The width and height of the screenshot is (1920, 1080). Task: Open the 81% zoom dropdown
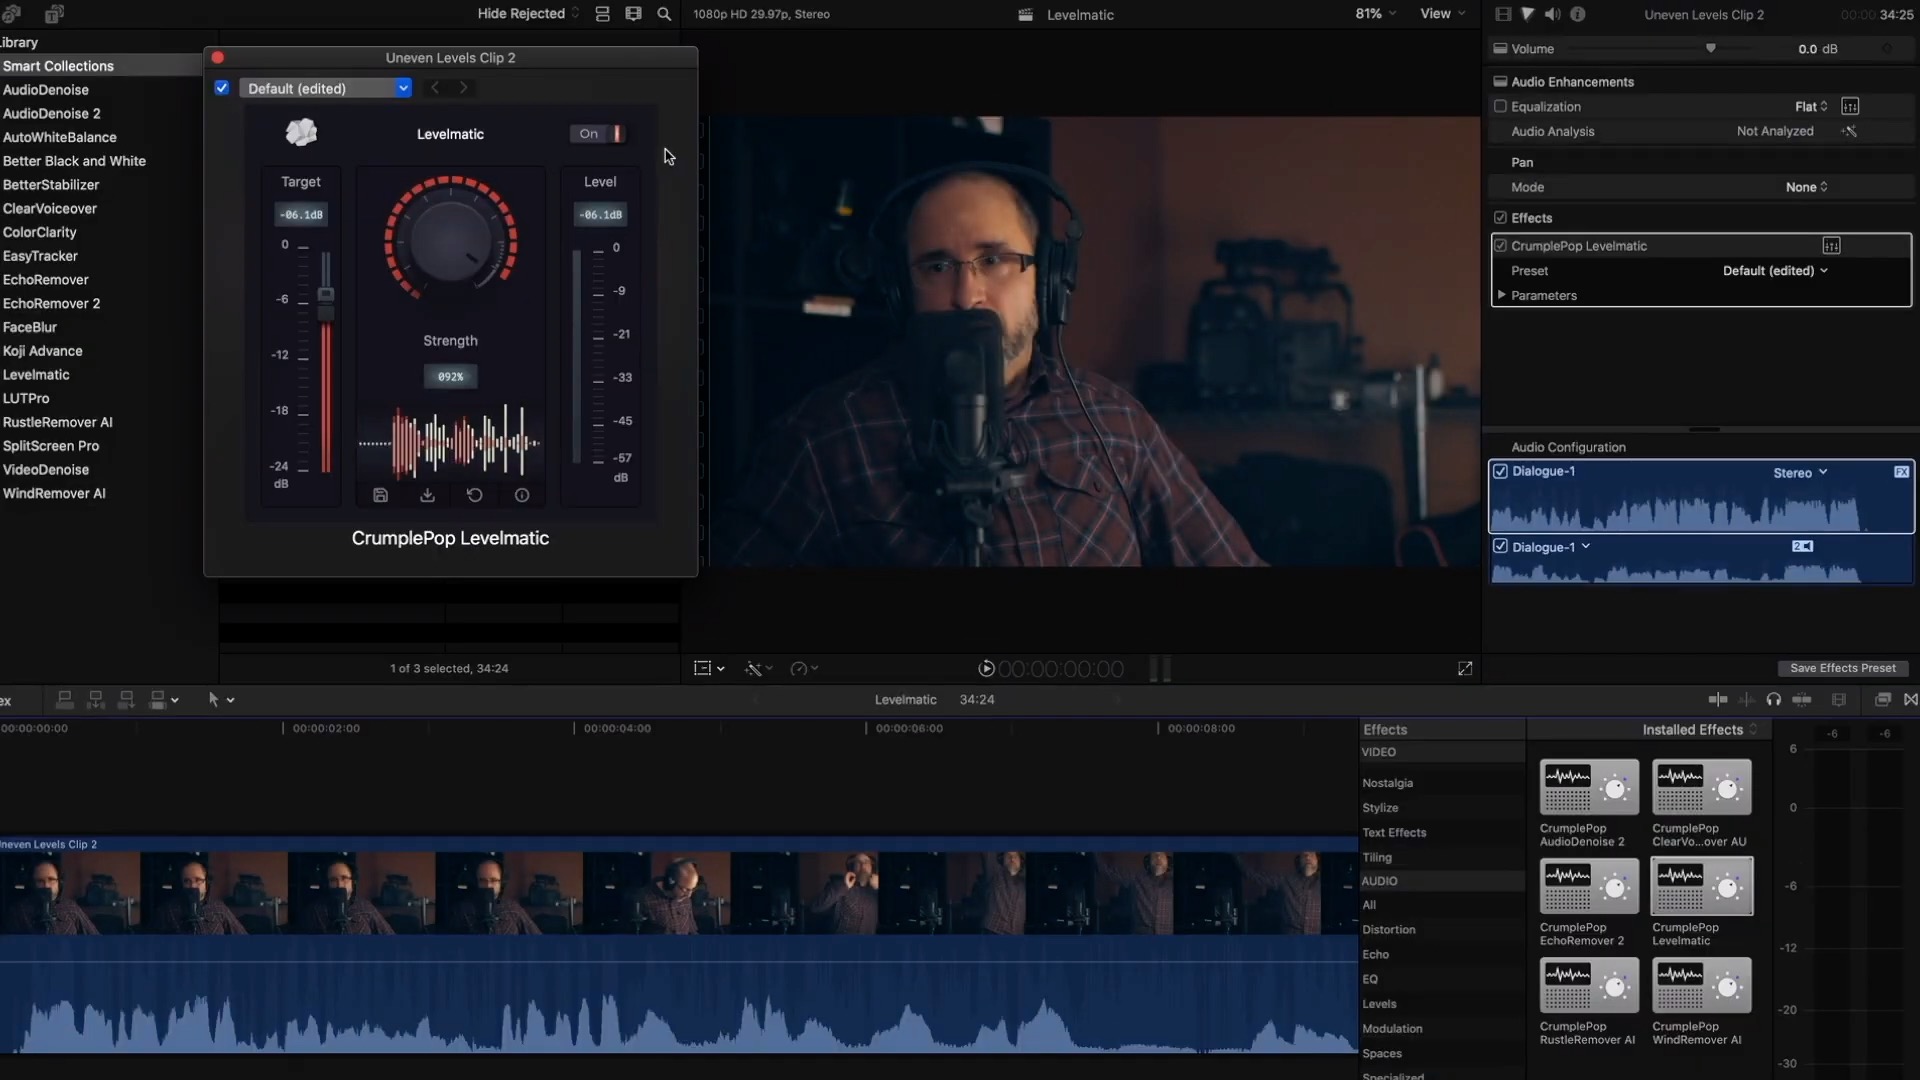pyautogui.click(x=1375, y=14)
